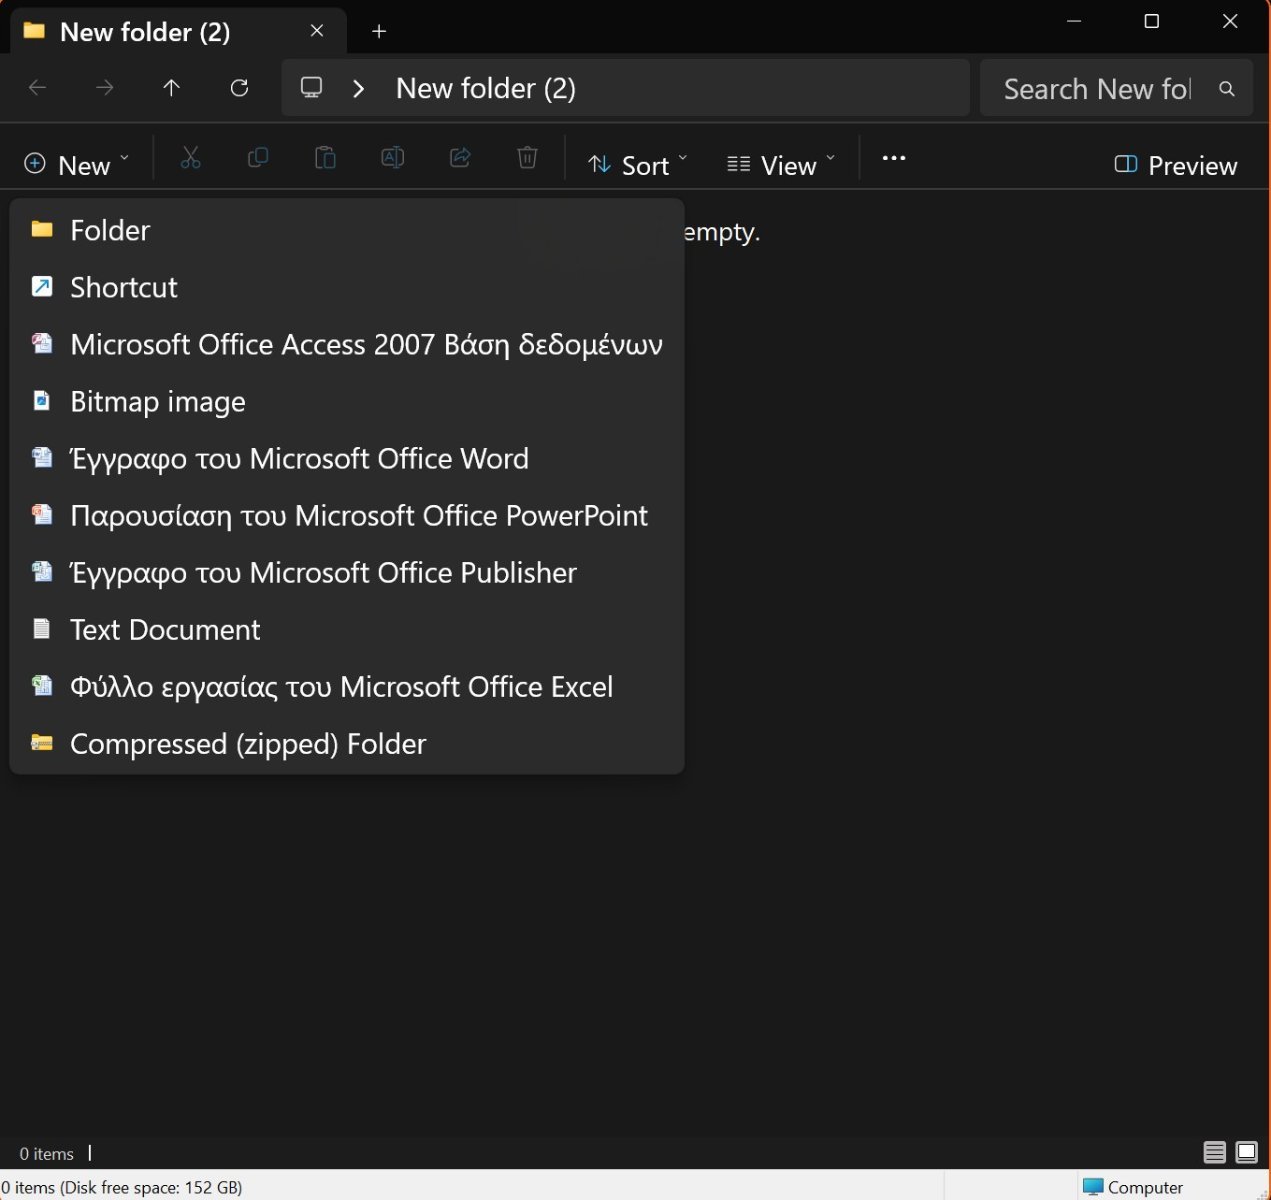This screenshot has height=1200, width=1271.
Task: Go up one folder level
Action: click(x=172, y=88)
